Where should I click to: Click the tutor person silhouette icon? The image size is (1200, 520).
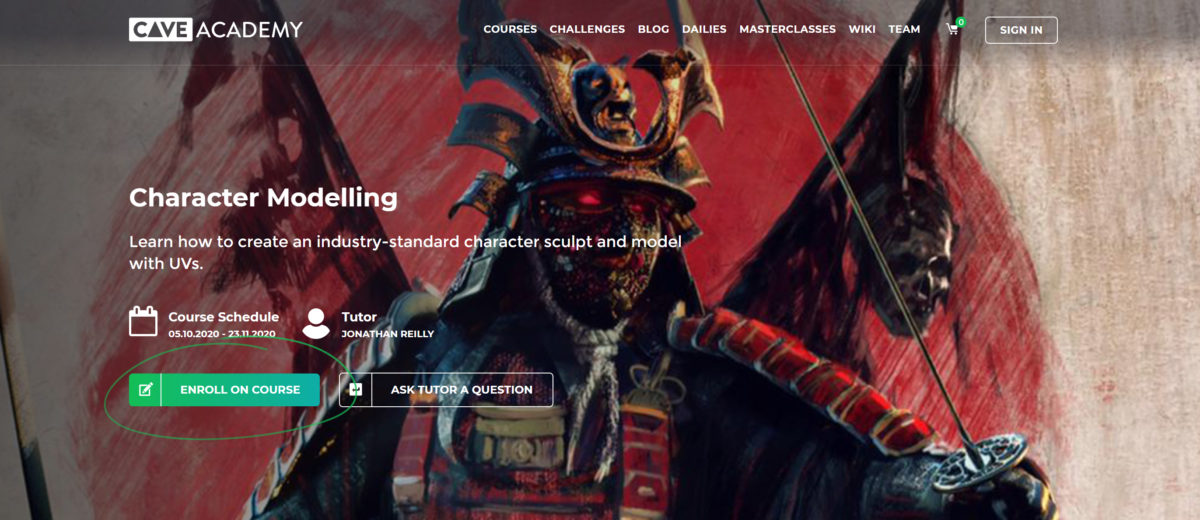(x=316, y=322)
